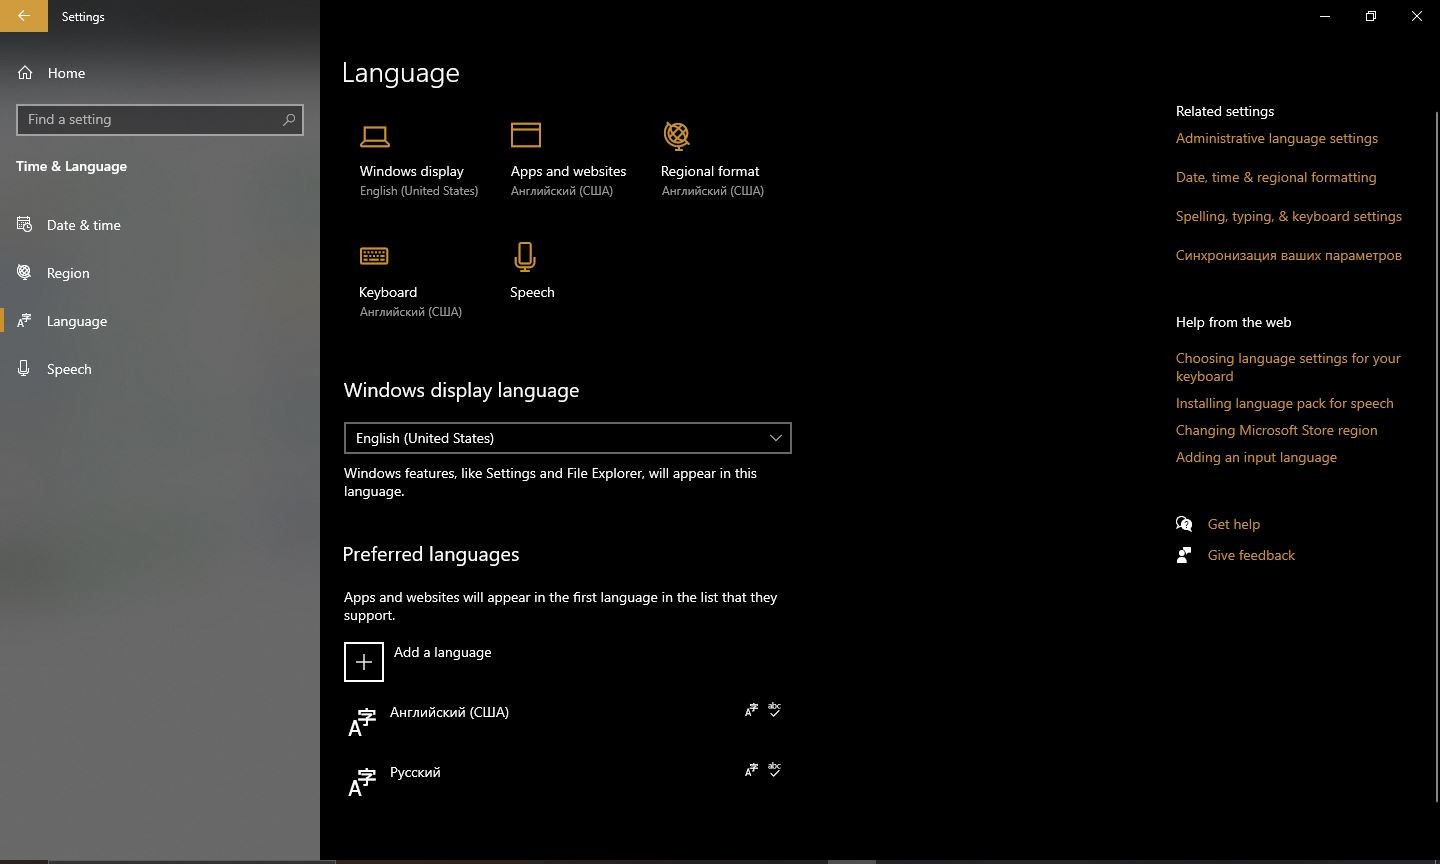Click the Speech microphone icon tile
Image resolution: width=1440 pixels, height=864 pixels.
pyautogui.click(x=525, y=257)
